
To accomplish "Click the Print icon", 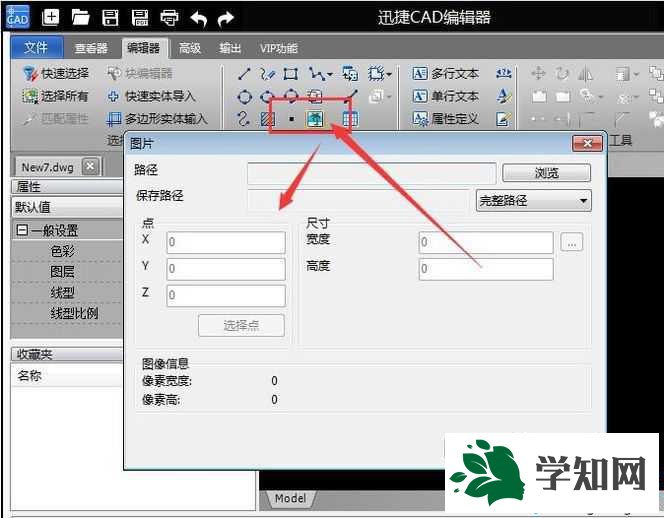I will coord(169,18).
